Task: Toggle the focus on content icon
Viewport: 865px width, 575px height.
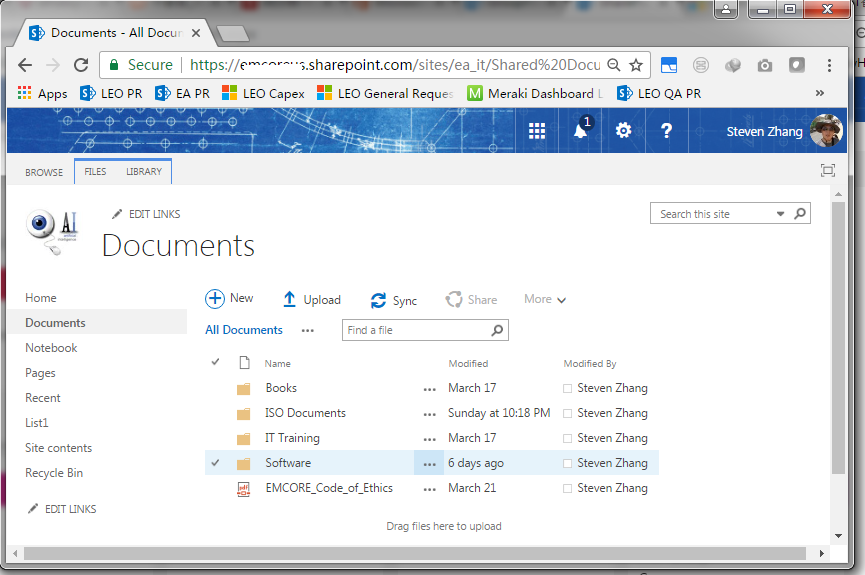Action: tap(827, 171)
